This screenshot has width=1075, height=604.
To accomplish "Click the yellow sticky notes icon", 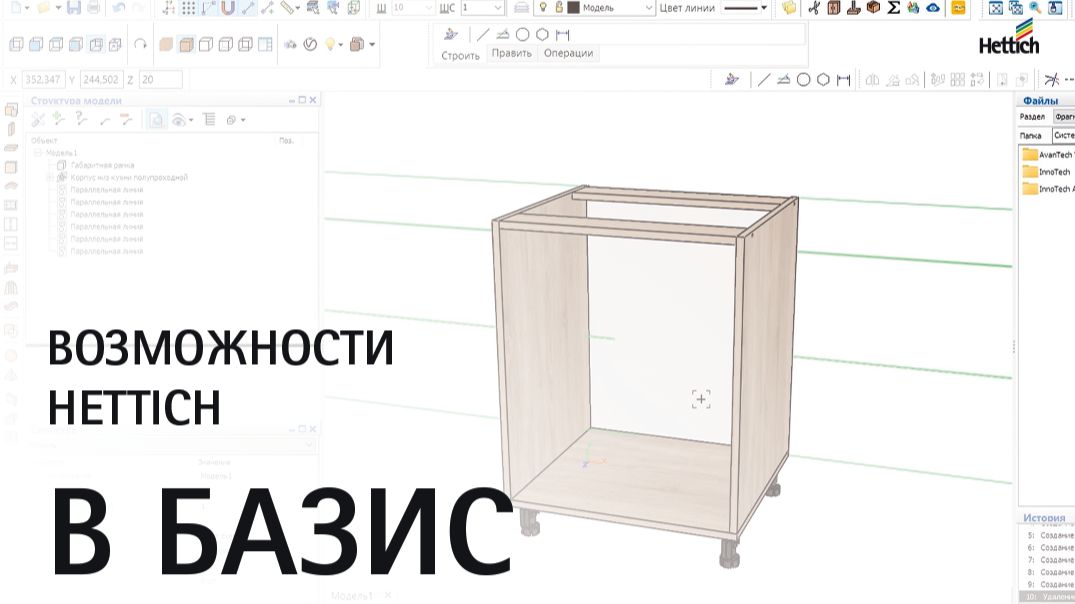I will (x=789, y=8).
